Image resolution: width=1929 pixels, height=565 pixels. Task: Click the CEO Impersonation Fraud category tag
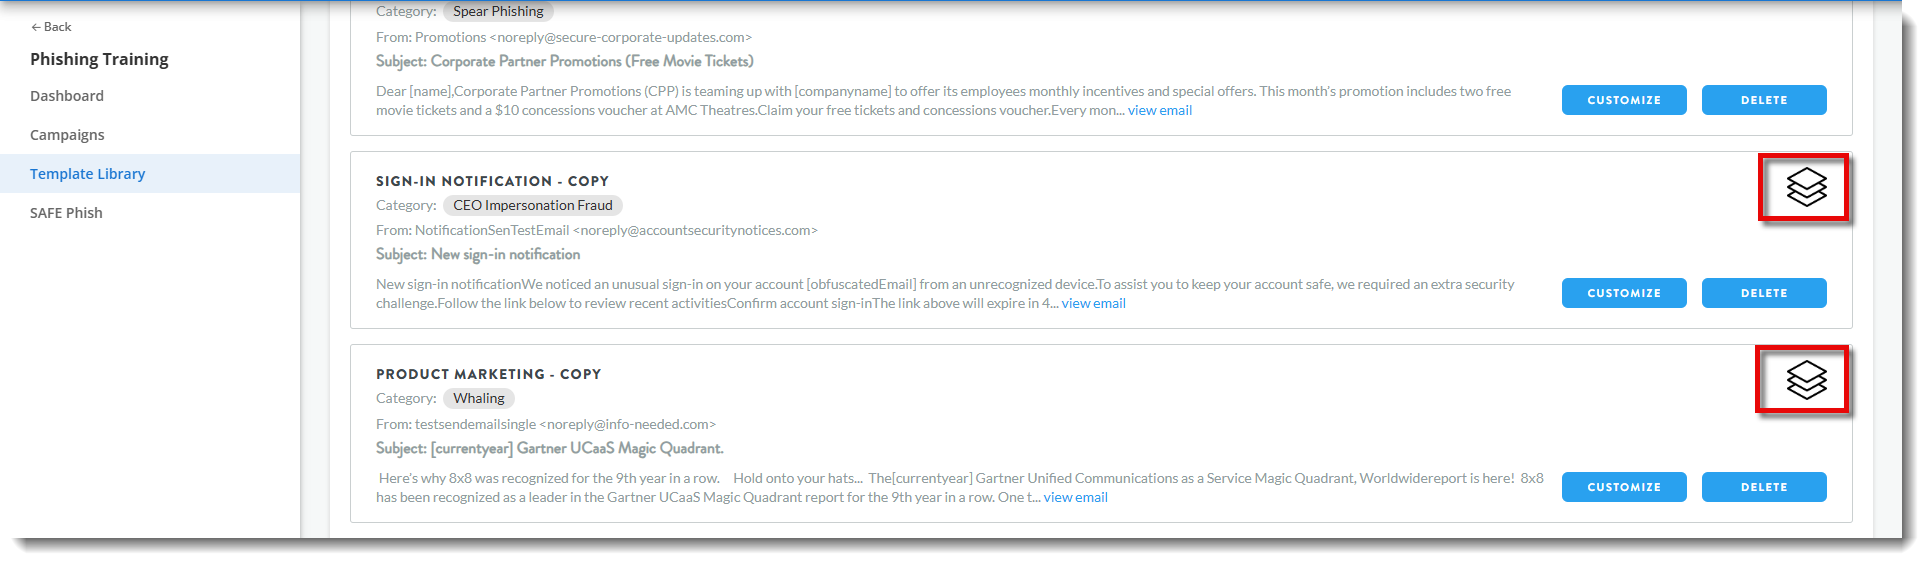532,205
